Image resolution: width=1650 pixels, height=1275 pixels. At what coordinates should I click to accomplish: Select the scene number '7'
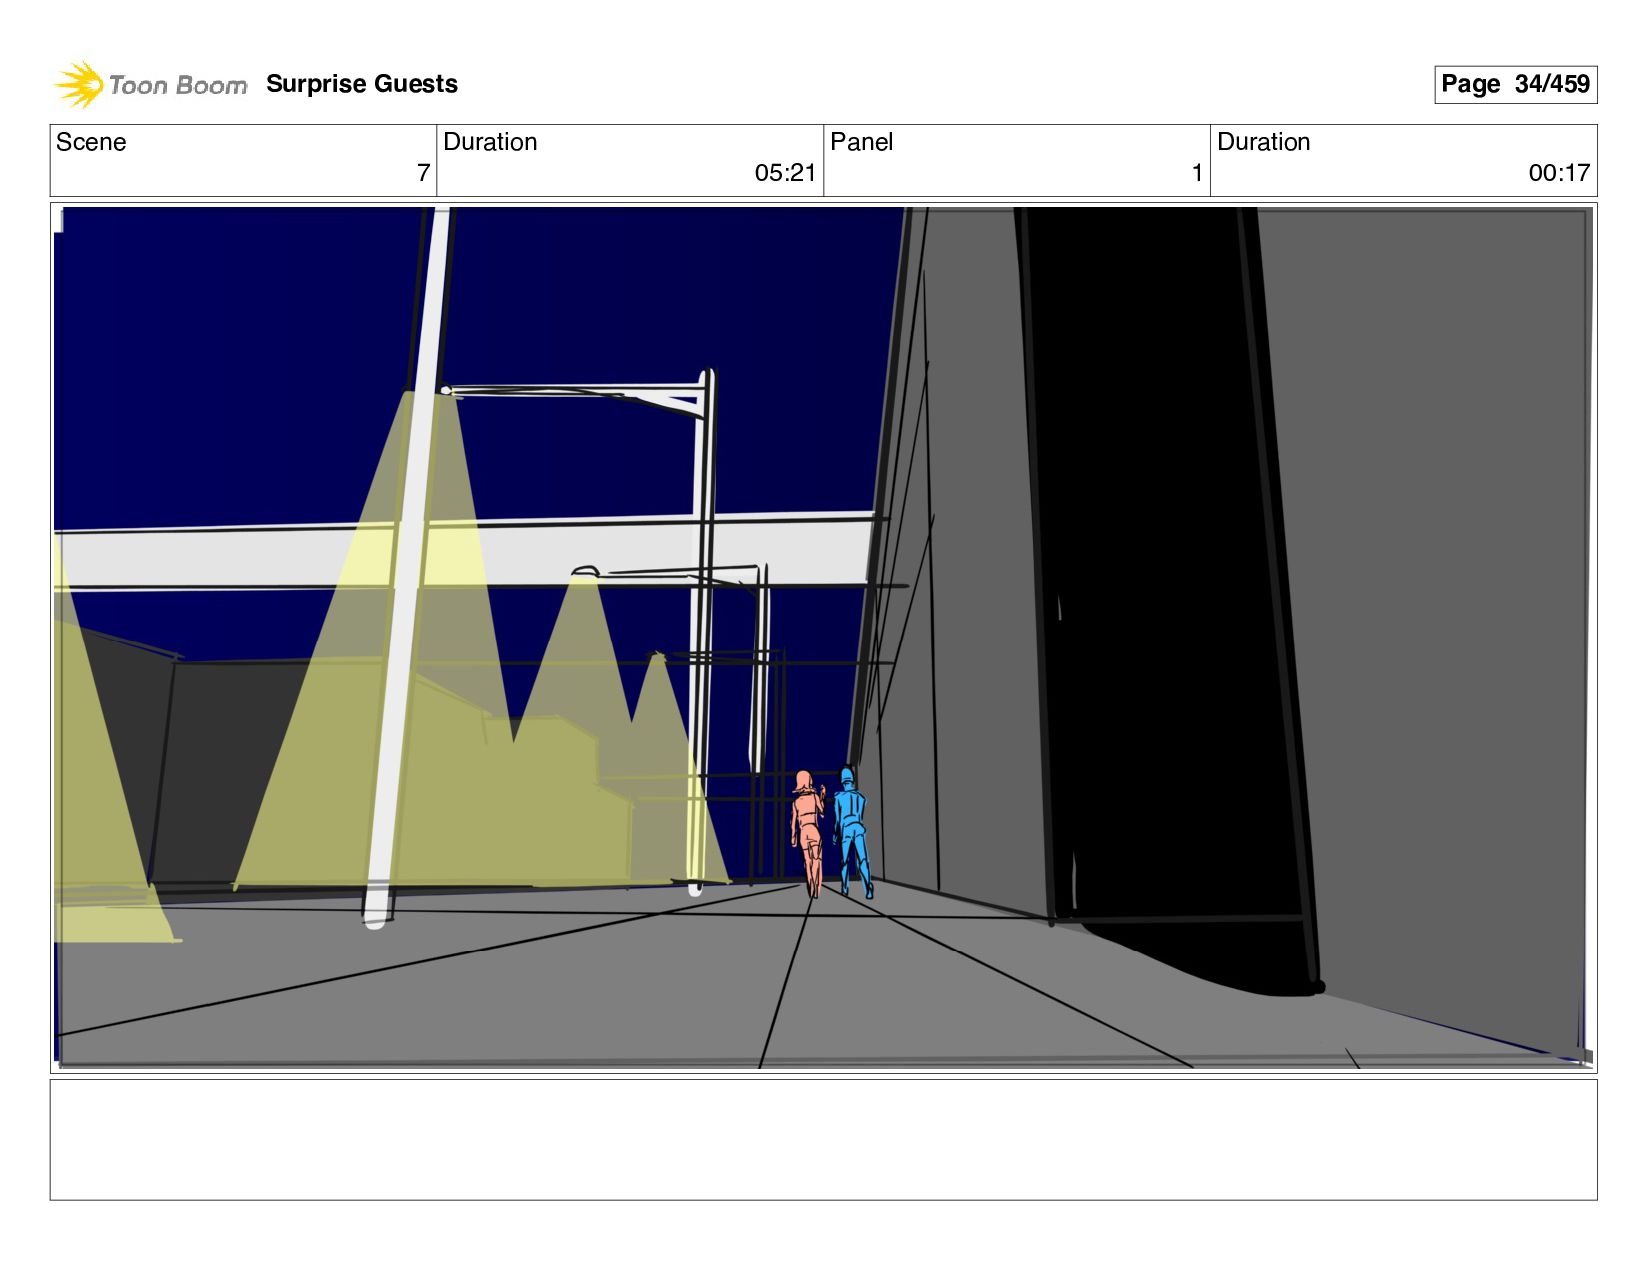[x=423, y=173]
